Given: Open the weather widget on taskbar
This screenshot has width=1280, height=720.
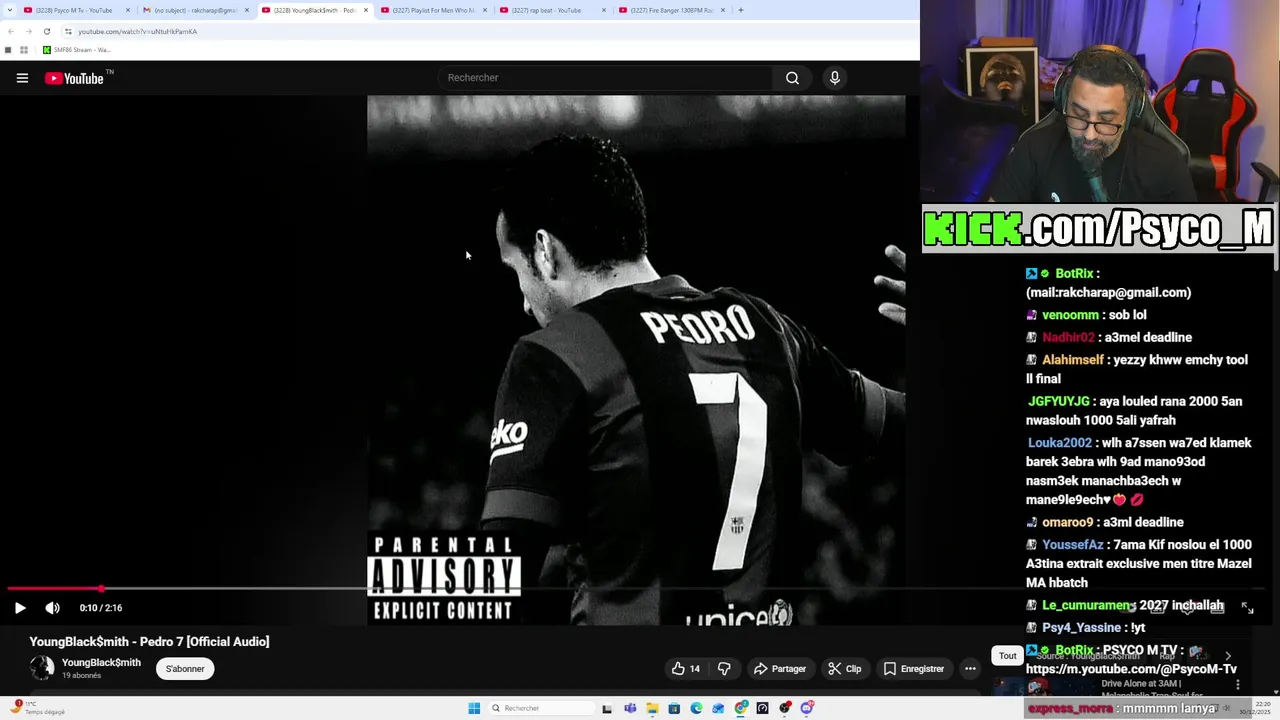Looking at the screenshot, I should coord(35,708).
